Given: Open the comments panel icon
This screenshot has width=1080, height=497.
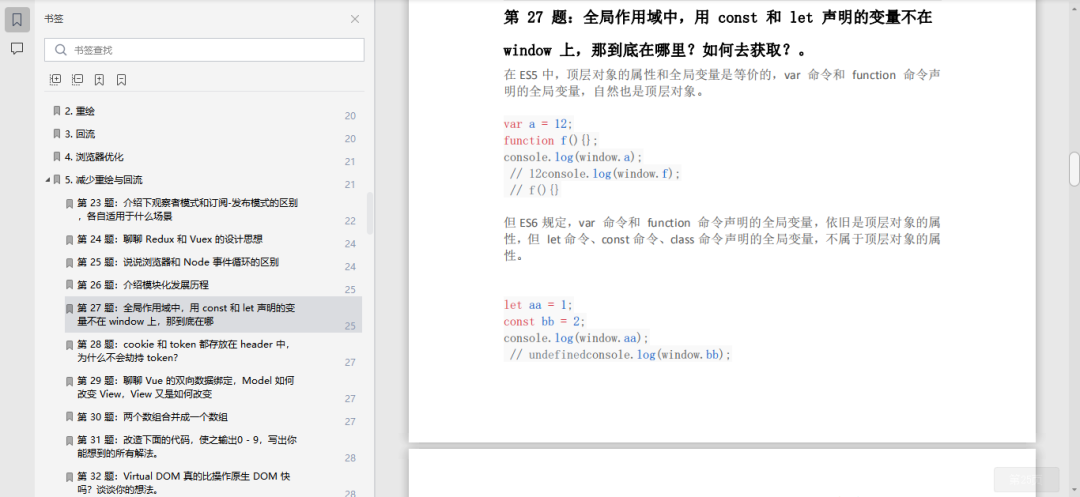Looking at the screenshot, I should click(x=17, y=48).
